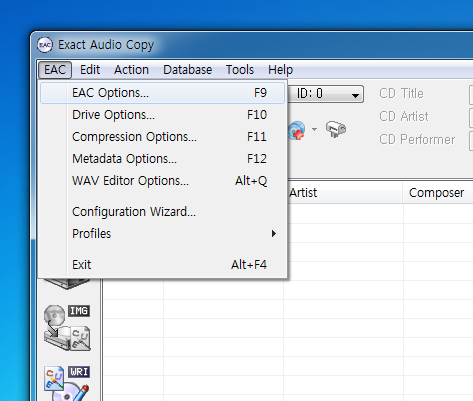
Task: Select WAV Editor Options entry
Action: tap(162, 181)
